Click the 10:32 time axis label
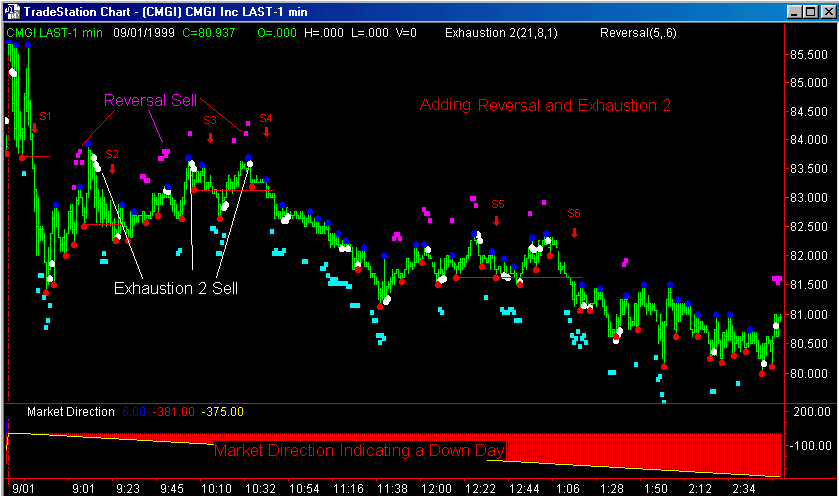 coord(261,489)
